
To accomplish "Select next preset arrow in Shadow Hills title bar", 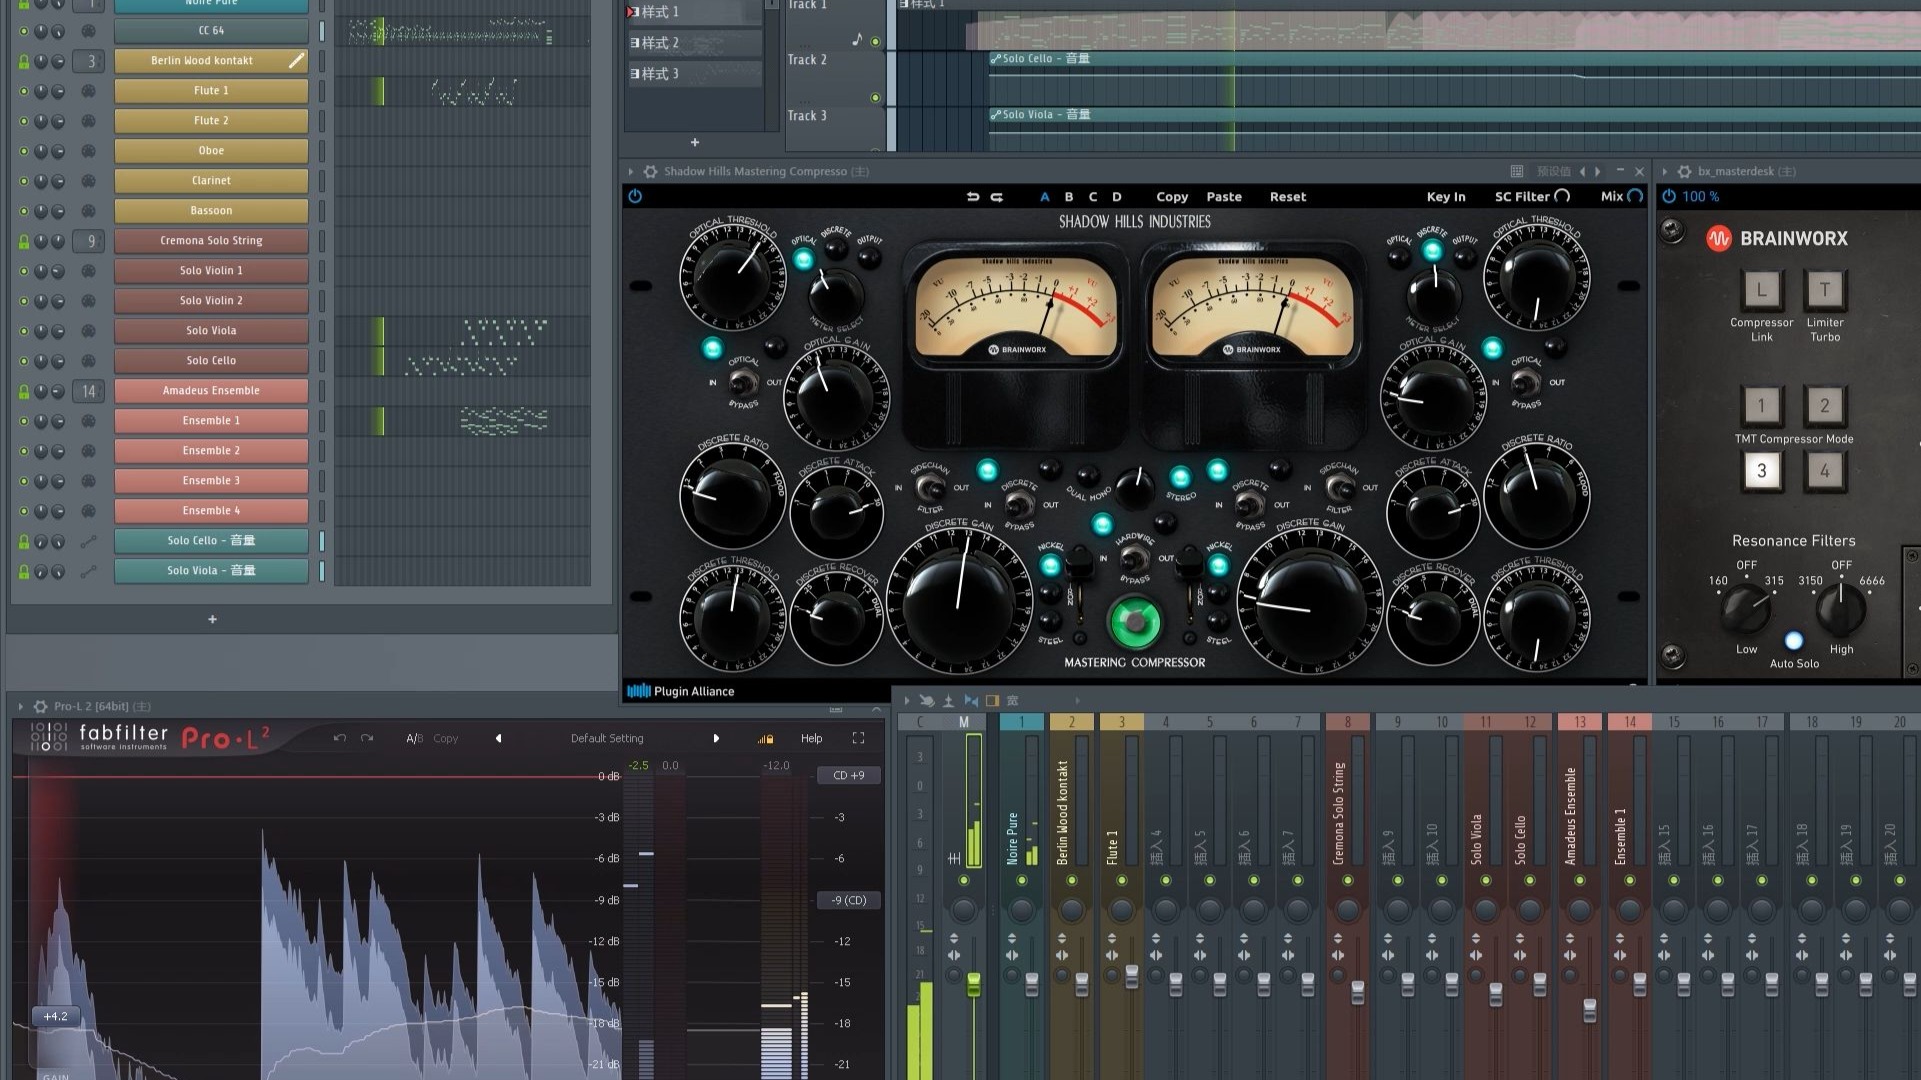I will pyautogui.click(x=1598, y=172).
